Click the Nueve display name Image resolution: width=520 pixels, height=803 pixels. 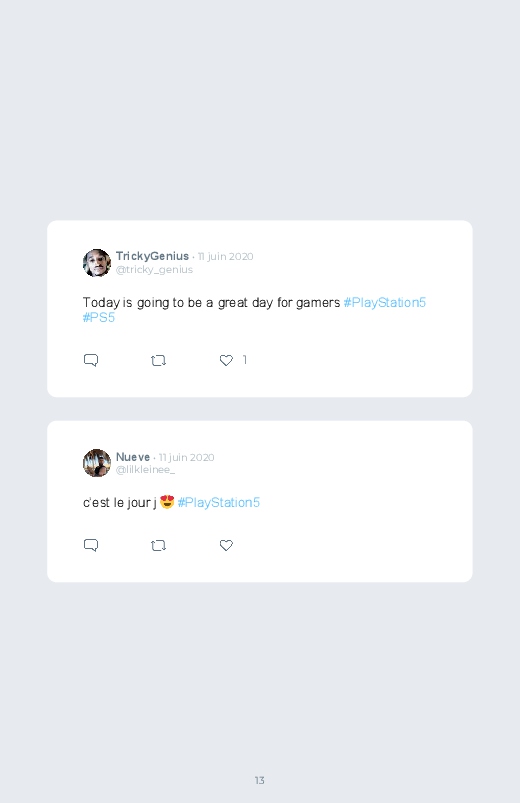click(133, 457)
